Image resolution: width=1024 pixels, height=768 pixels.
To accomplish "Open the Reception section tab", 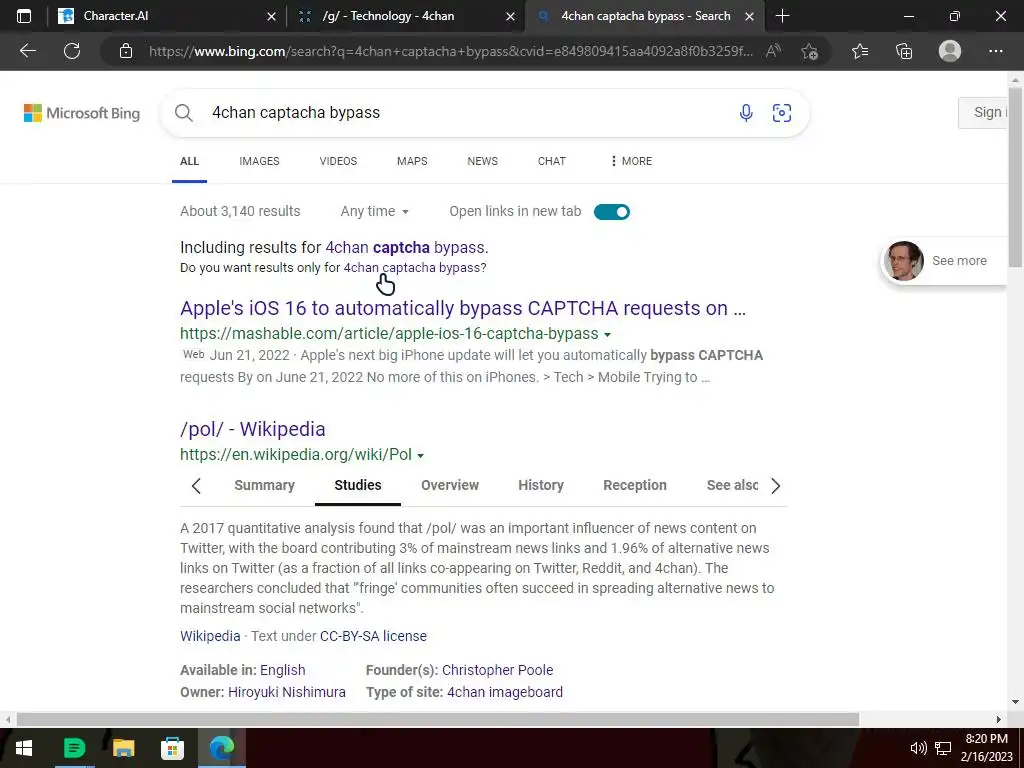I will (x=635, y=485).
